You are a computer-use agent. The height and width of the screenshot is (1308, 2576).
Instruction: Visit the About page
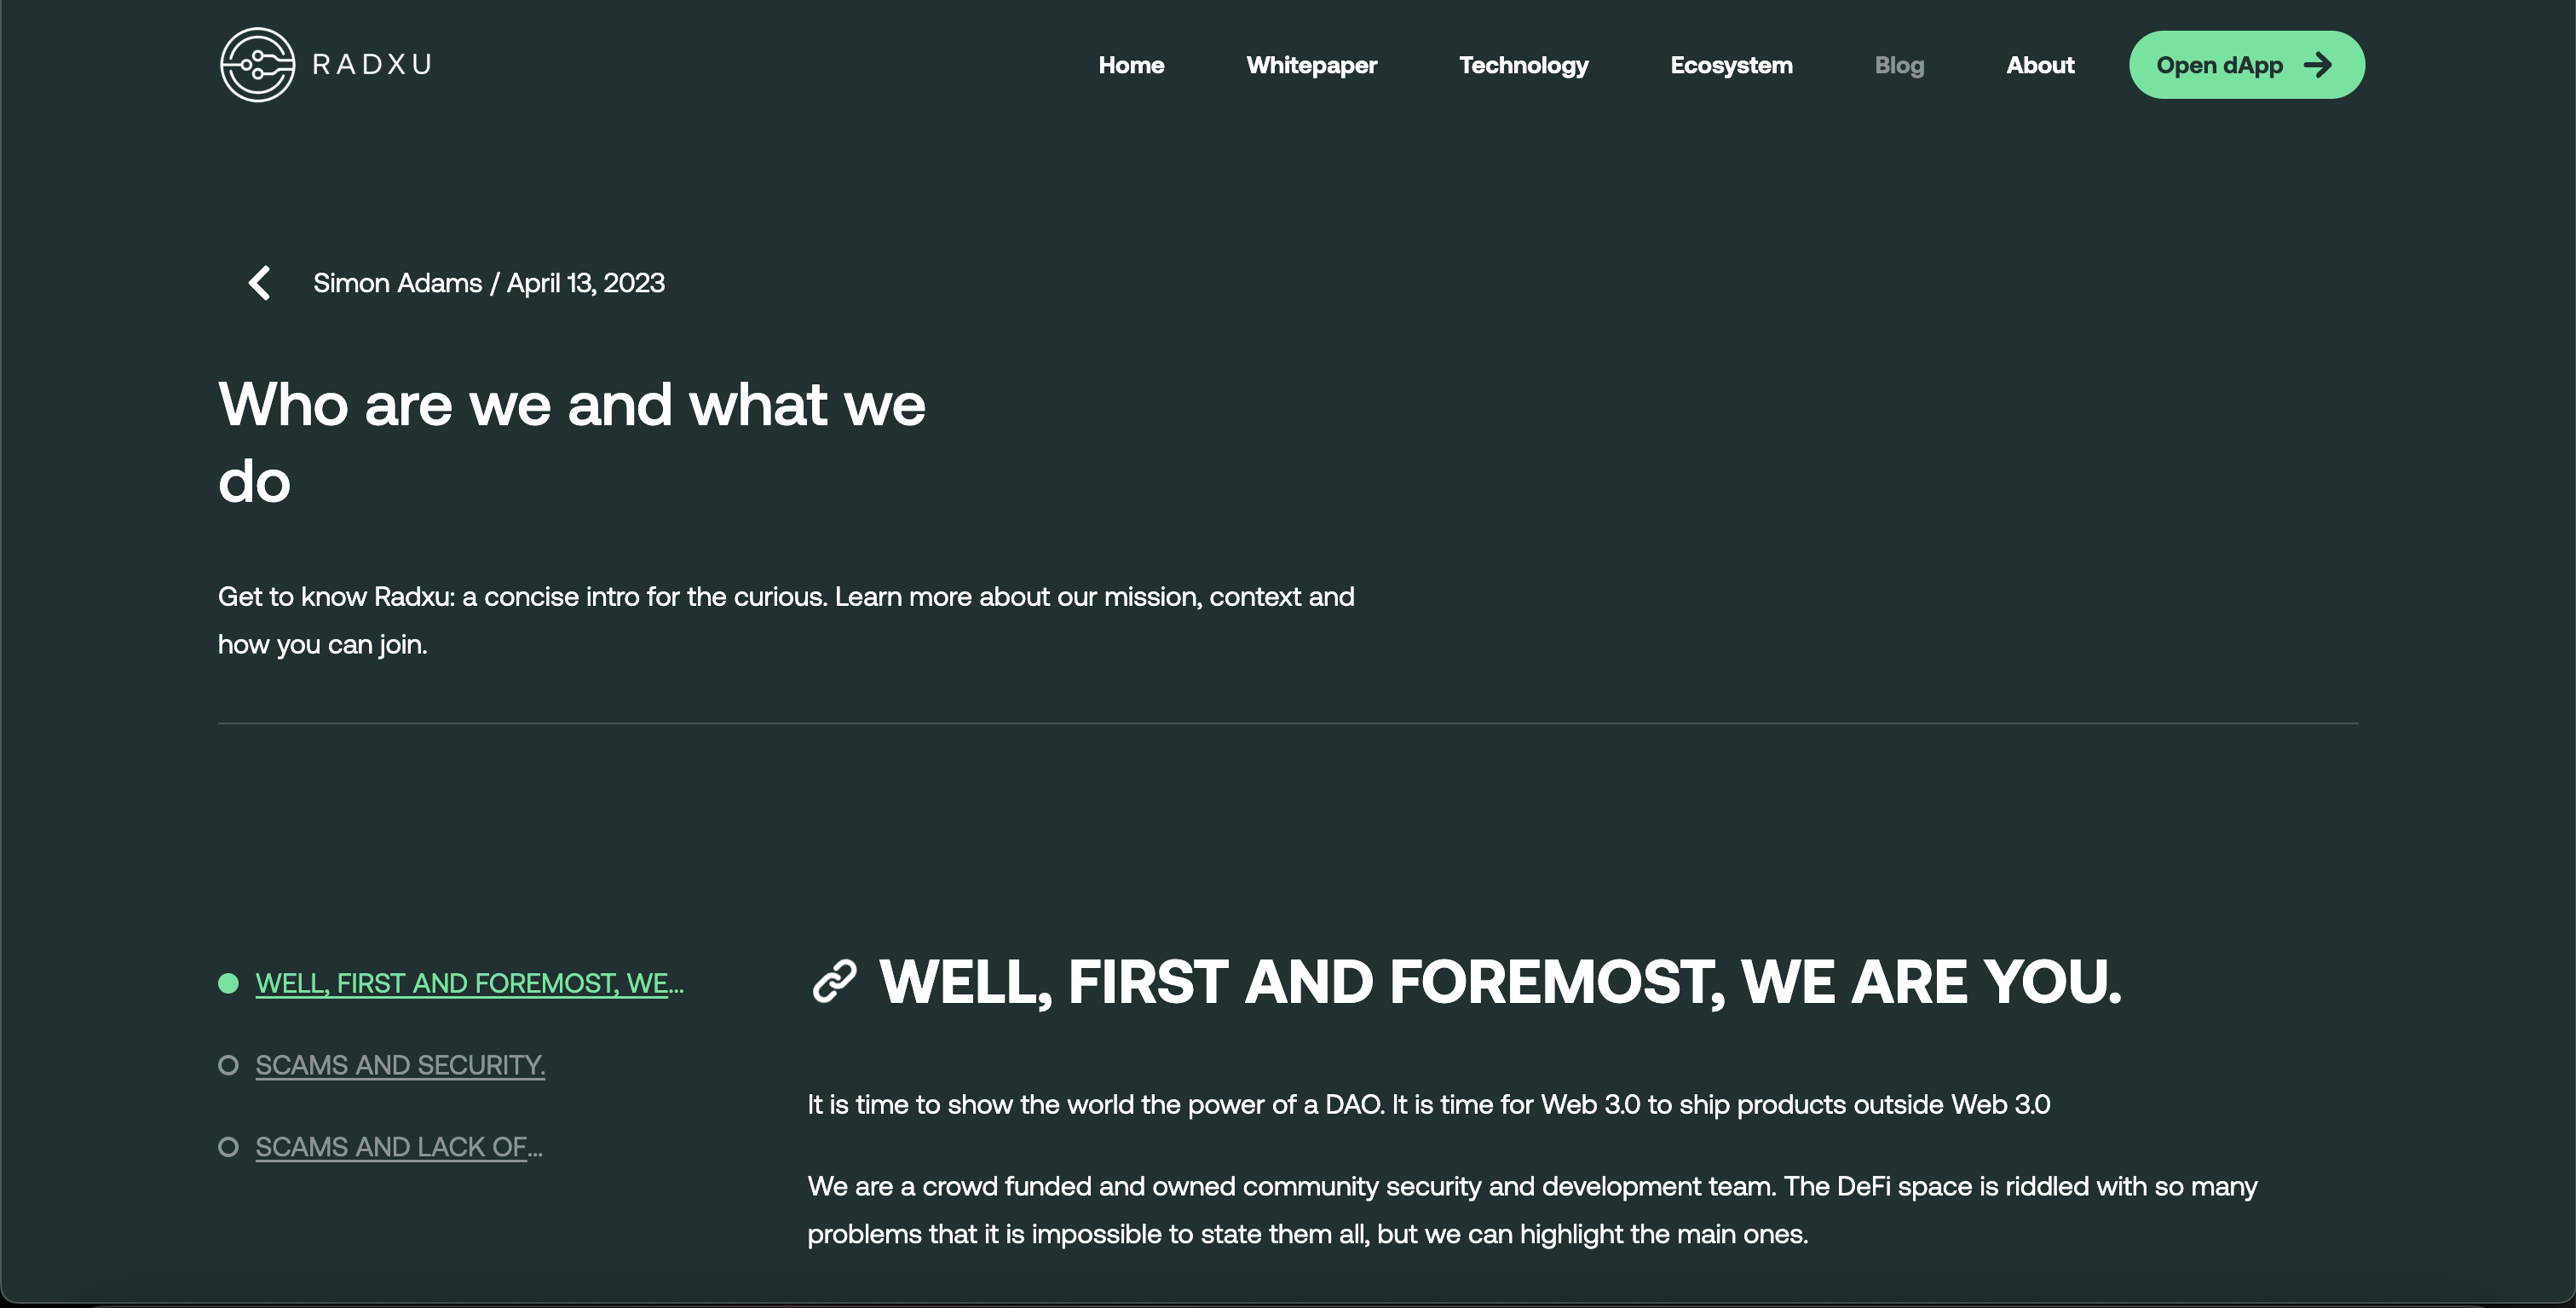click(x=2040, y=65)
